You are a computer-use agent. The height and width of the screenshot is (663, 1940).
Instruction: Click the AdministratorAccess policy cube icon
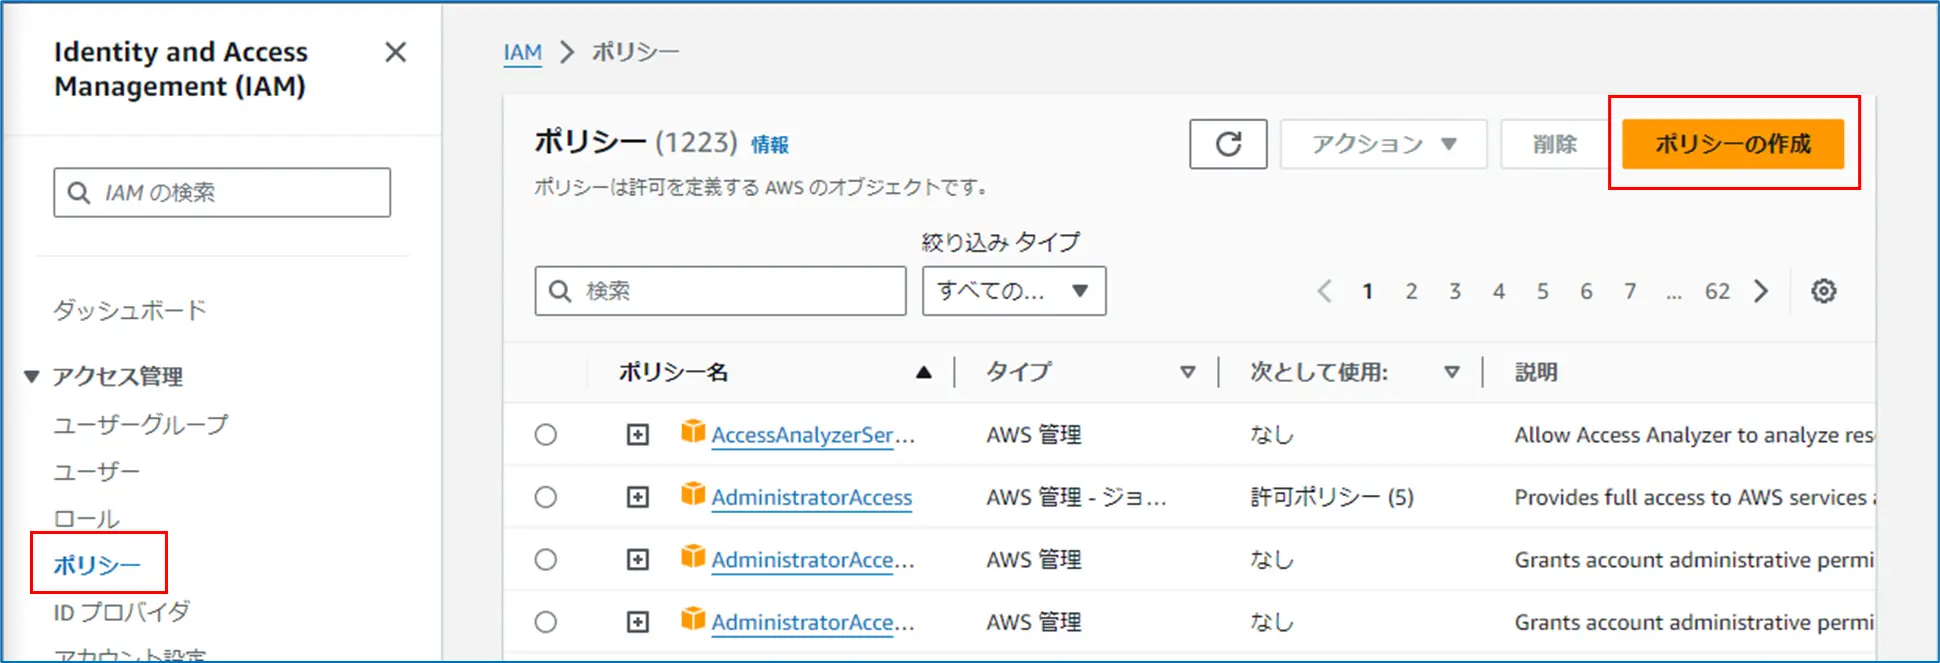(693, 493)
